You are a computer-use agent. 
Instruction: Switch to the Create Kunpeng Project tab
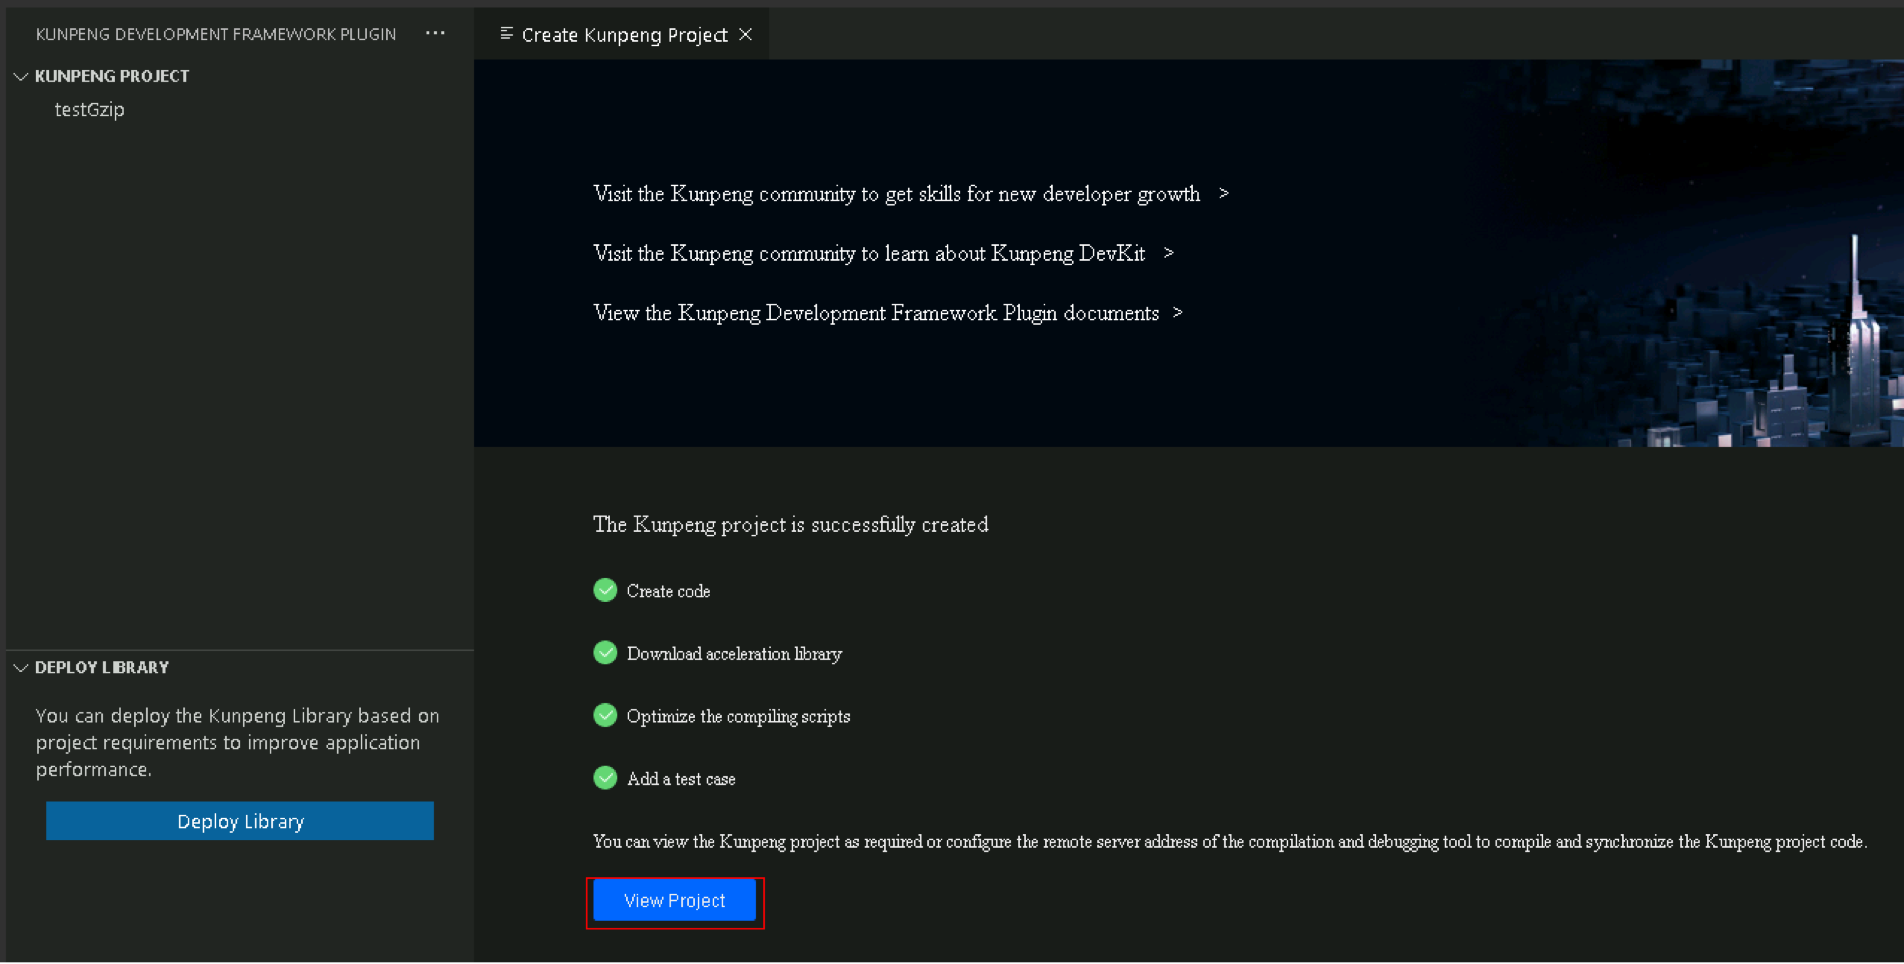click(624, 35)
